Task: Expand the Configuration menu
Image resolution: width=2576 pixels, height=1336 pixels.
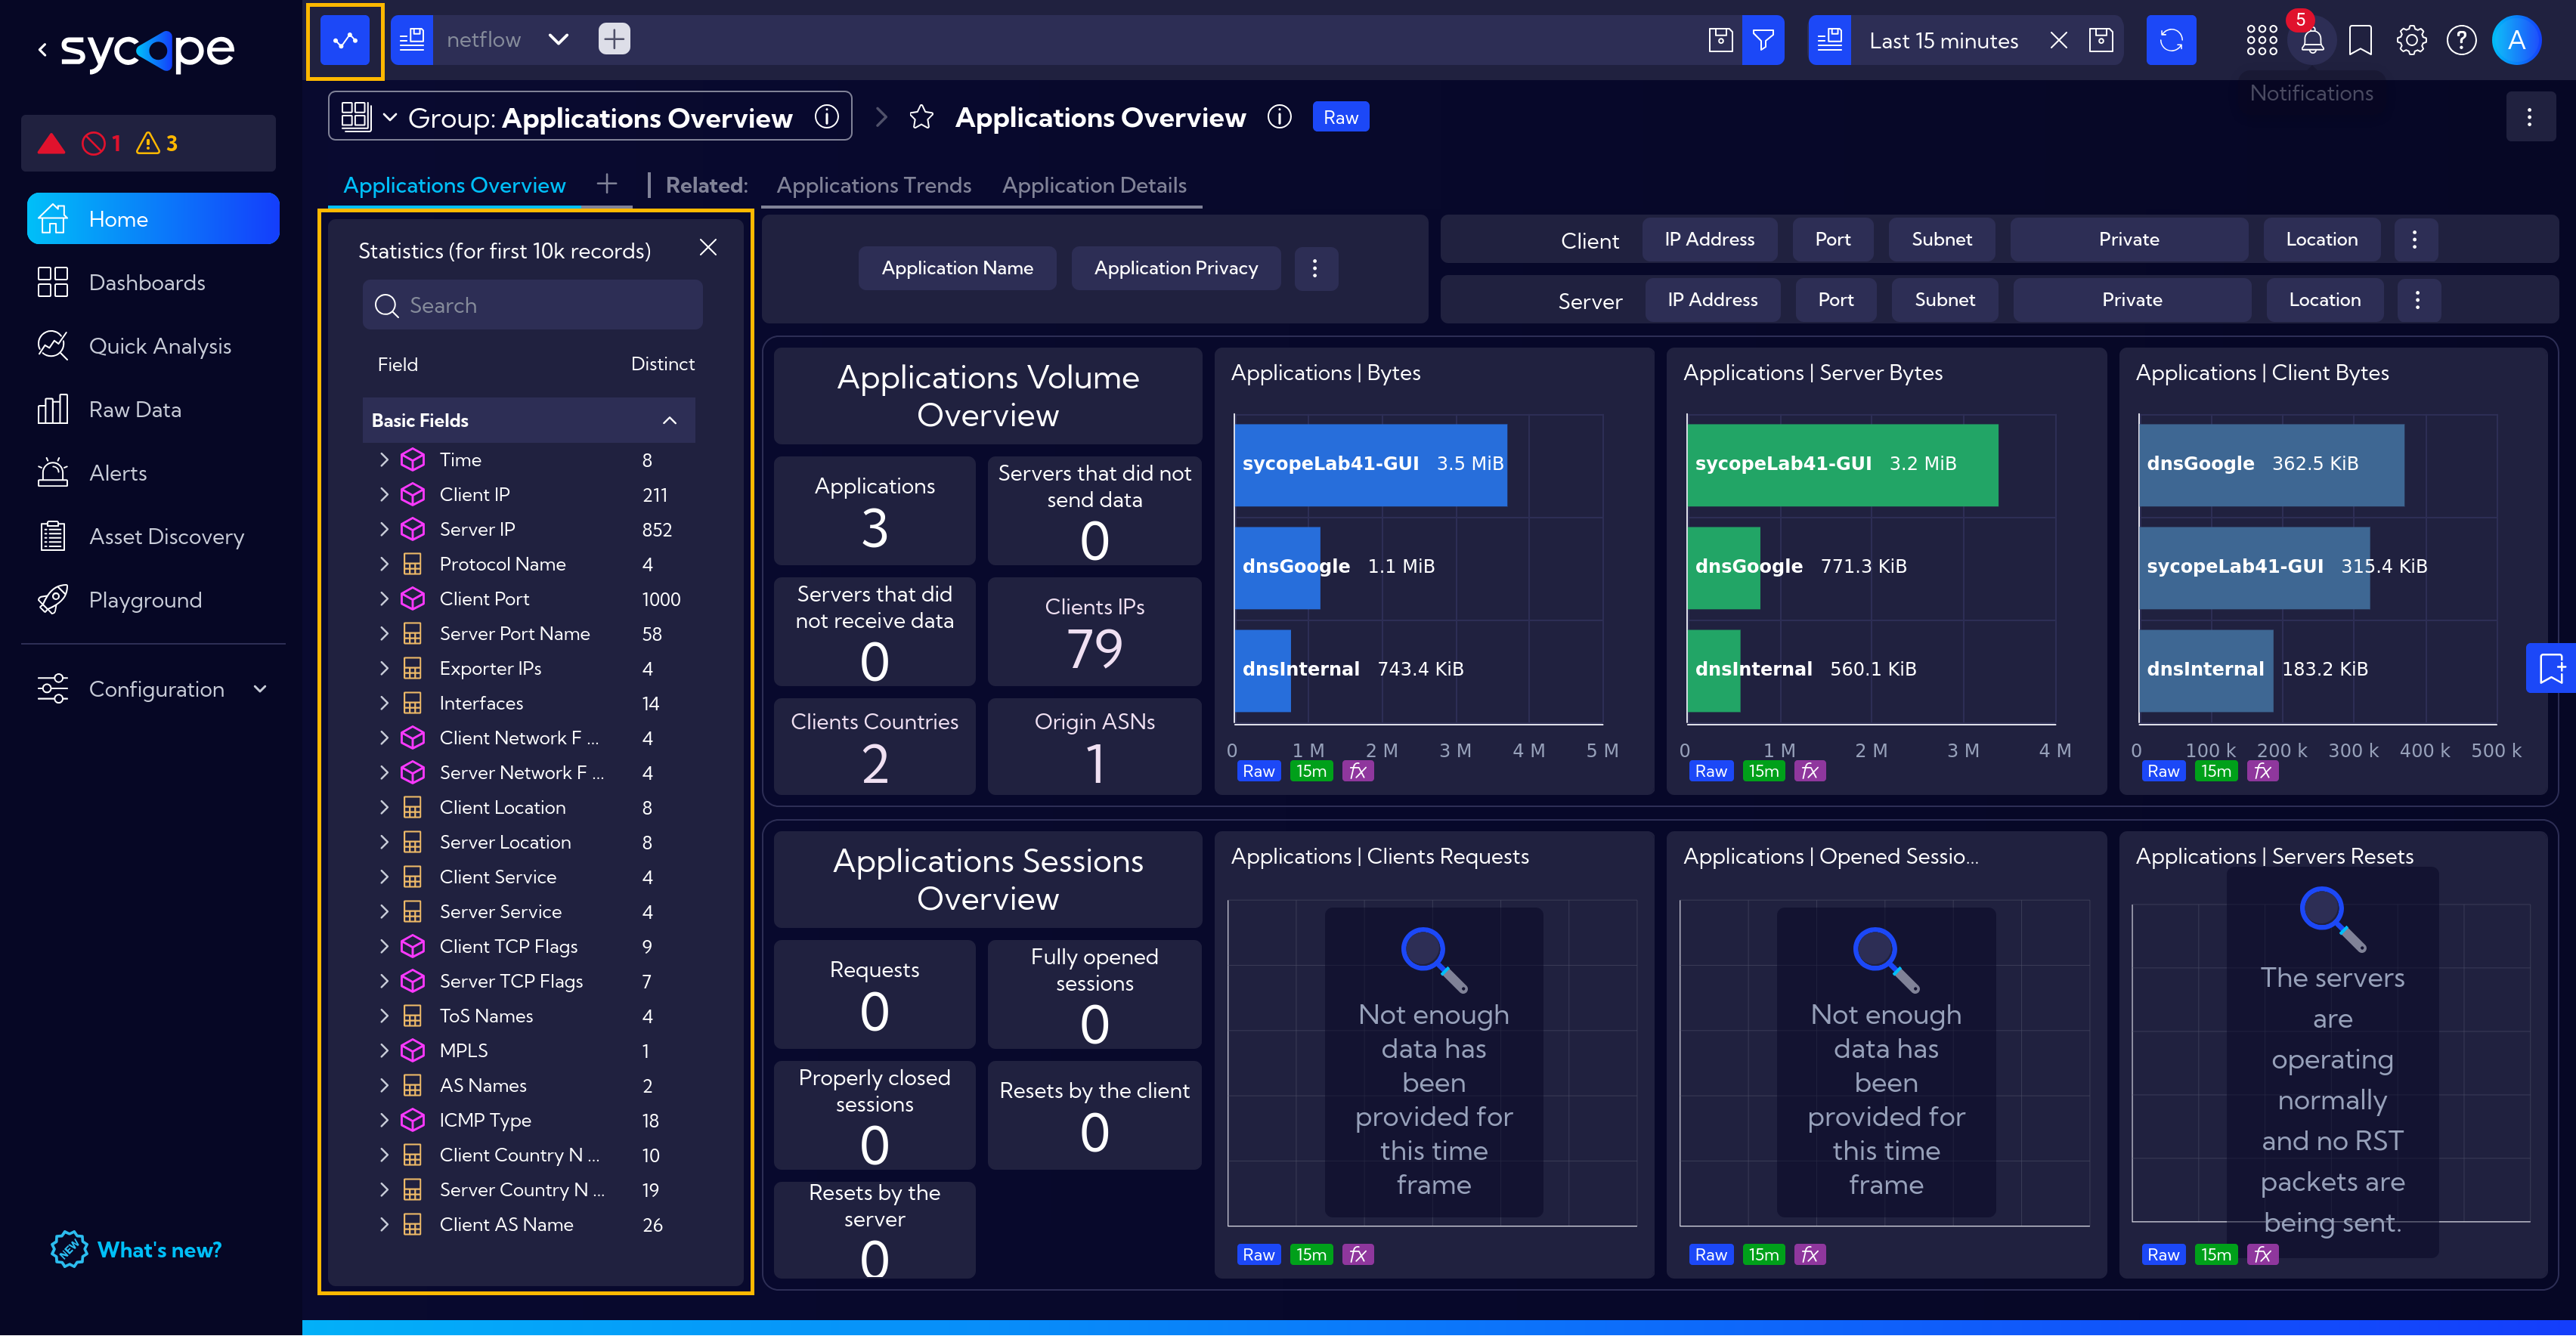Action: point(153,689)
